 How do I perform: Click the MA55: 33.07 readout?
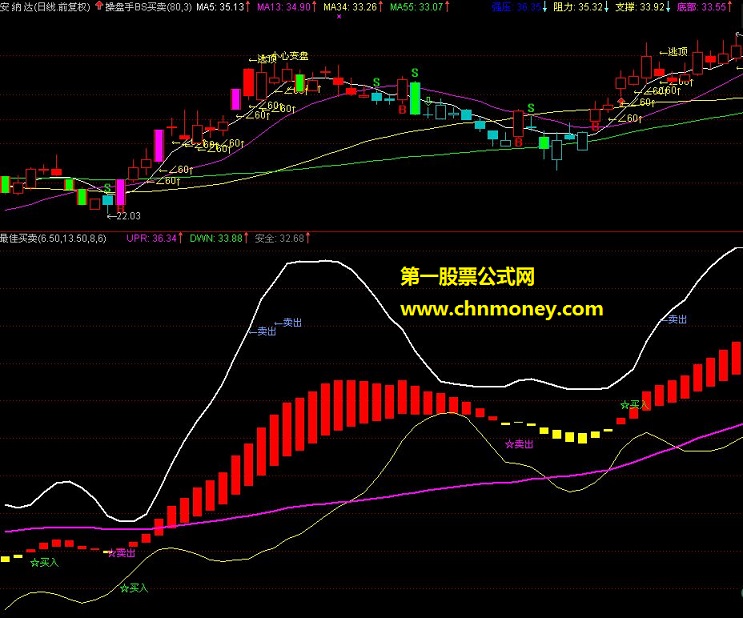coord(419,7)
